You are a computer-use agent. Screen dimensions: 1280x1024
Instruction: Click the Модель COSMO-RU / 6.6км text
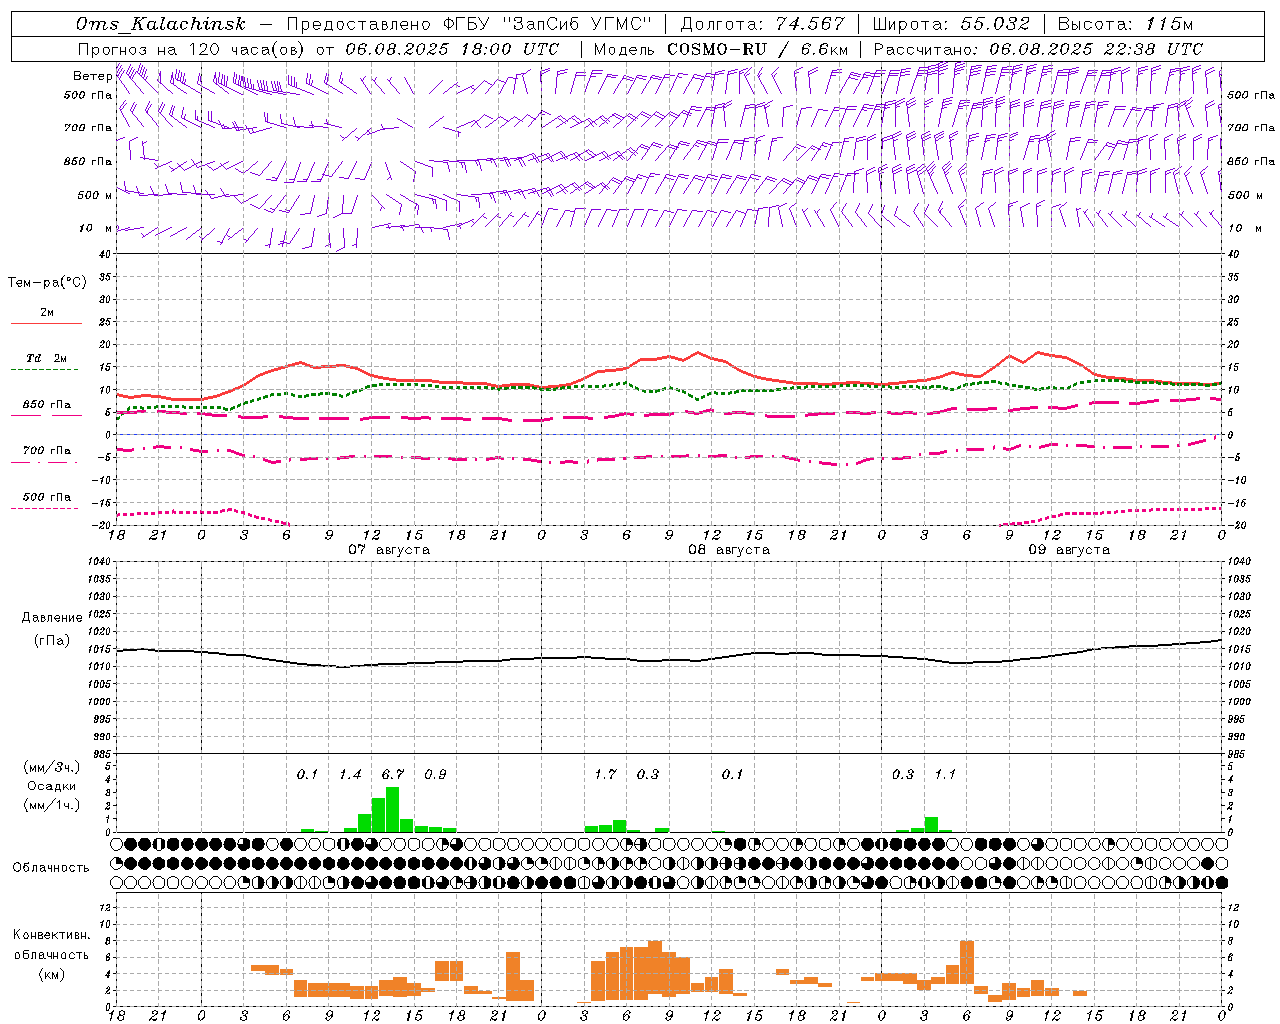[x=720, y=49]
